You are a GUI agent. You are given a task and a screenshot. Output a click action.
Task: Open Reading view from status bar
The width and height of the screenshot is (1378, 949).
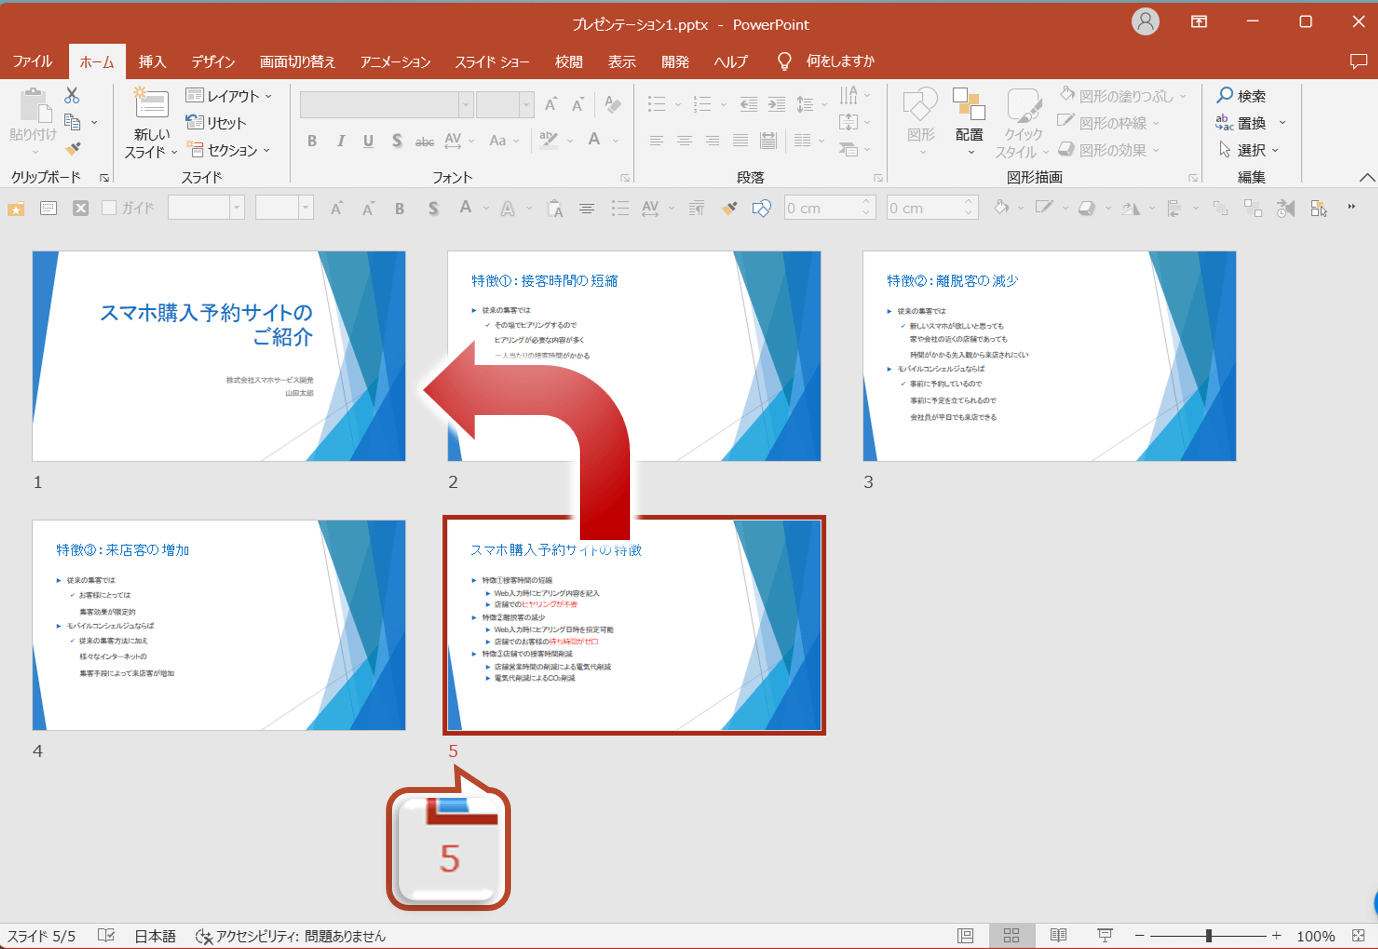coord(1058,936)
